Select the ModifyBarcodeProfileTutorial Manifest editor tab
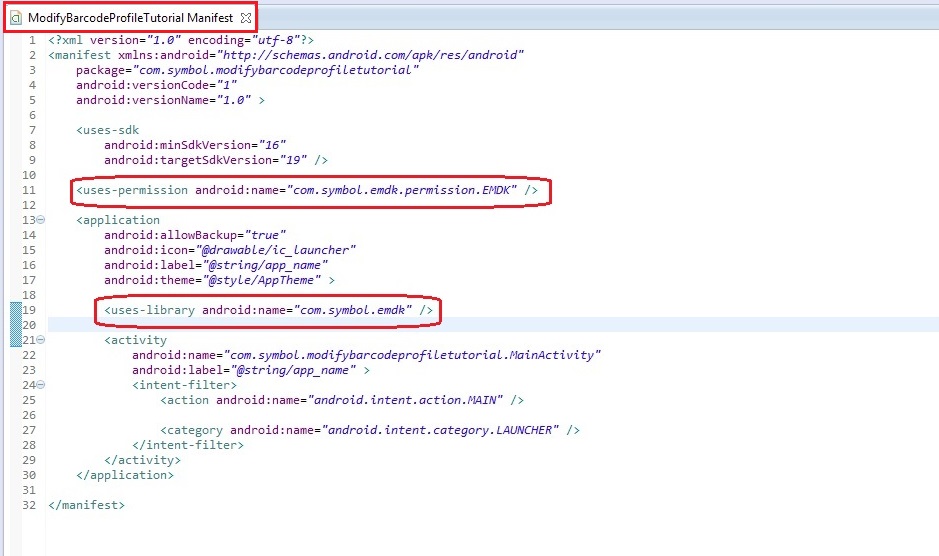The height and width of the screenshot is (556, 939). tap(129, 18)
